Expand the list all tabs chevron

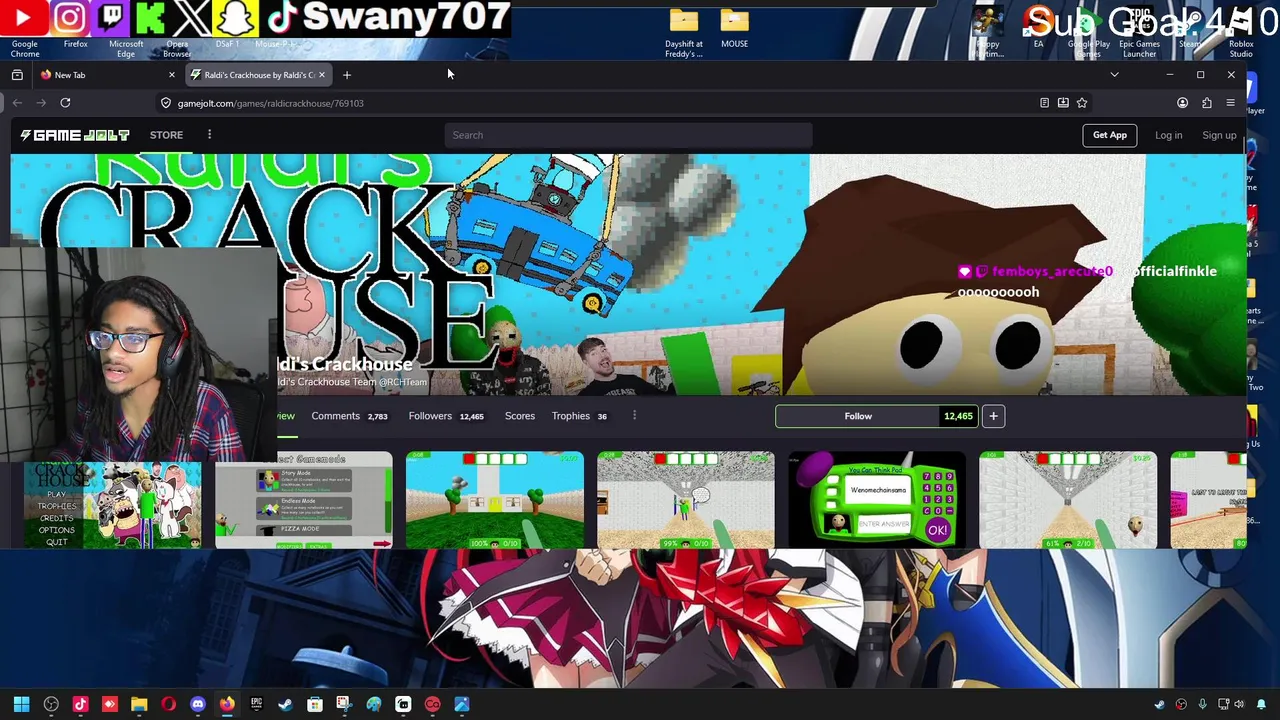(x=1114, y=75)
